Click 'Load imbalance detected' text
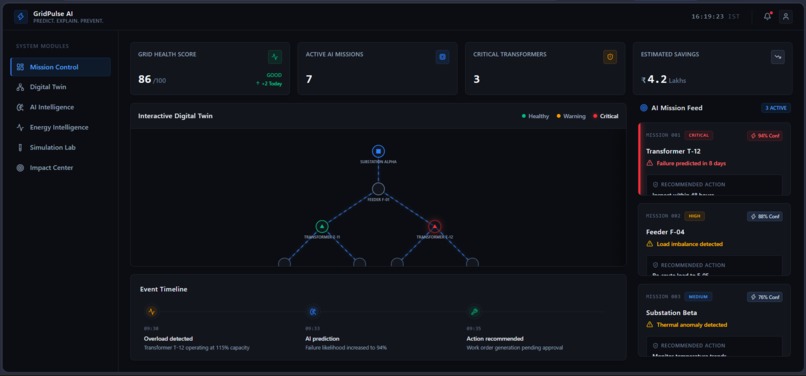This screenshot has width=806, height=376. [x=689, y=244]
